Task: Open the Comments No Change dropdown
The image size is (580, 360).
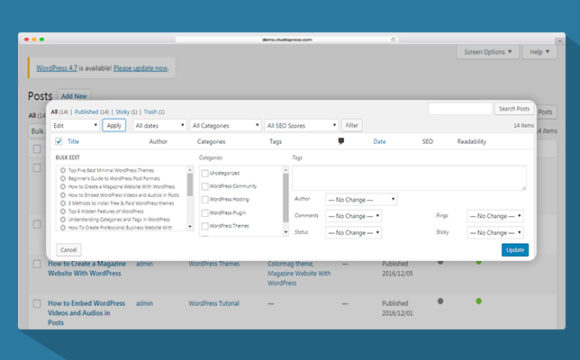Action: (x=353, y=216)
